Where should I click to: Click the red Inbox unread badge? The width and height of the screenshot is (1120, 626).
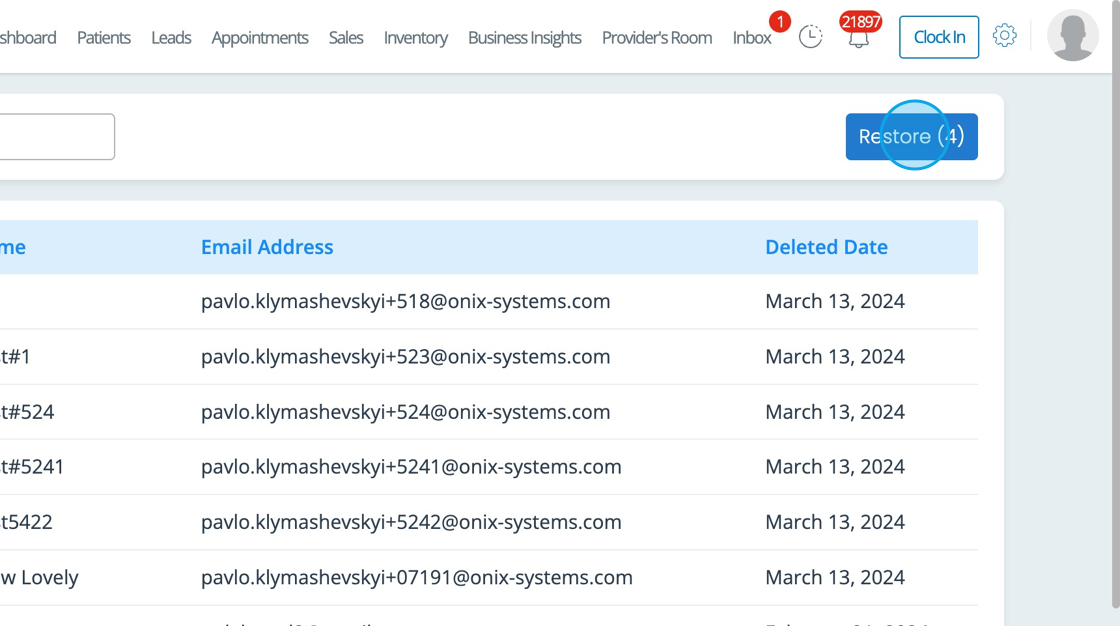779,21
